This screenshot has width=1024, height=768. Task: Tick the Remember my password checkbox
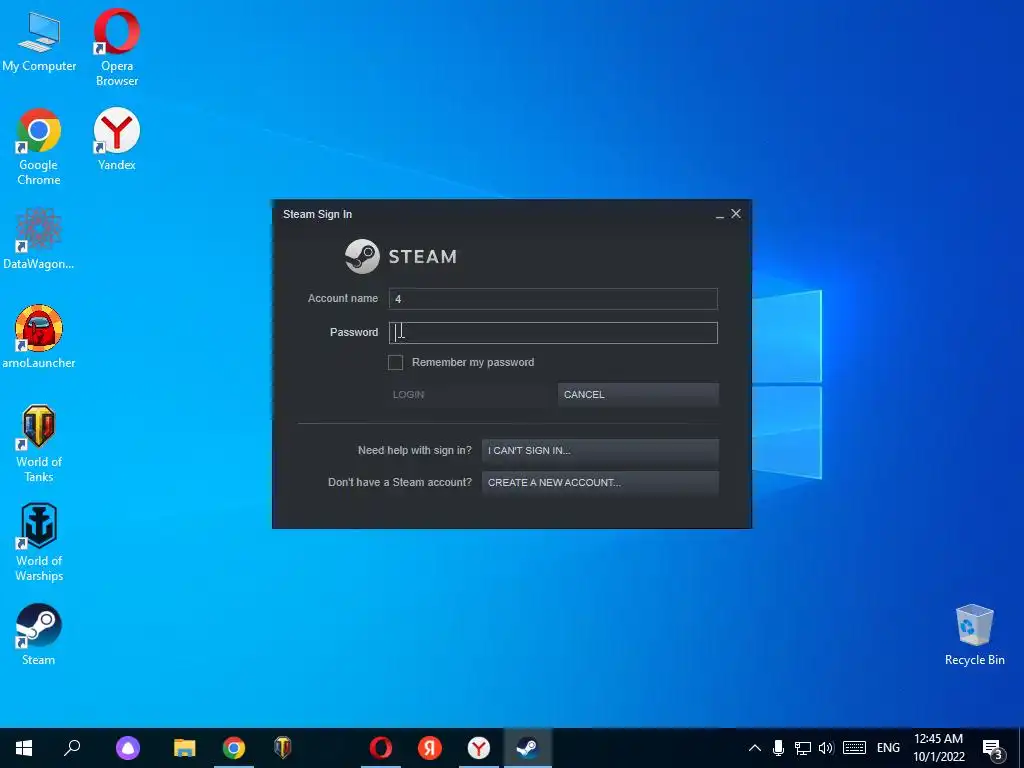pos(395,362)
